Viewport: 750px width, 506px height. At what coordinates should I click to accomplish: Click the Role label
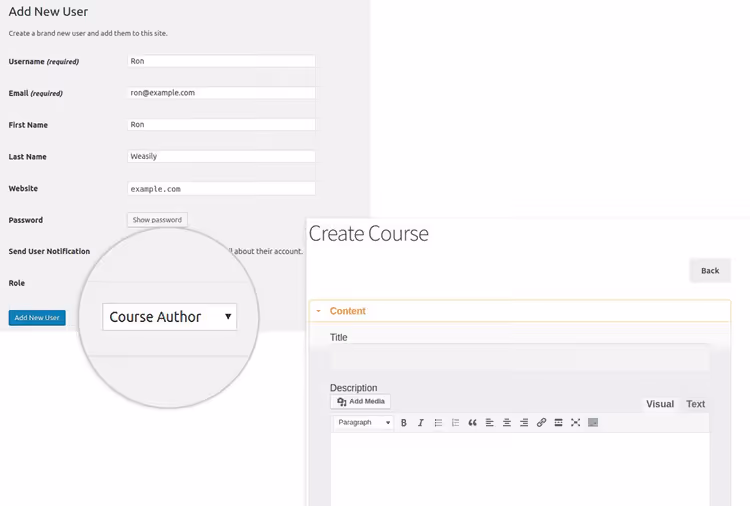click(x=17, y=283)
